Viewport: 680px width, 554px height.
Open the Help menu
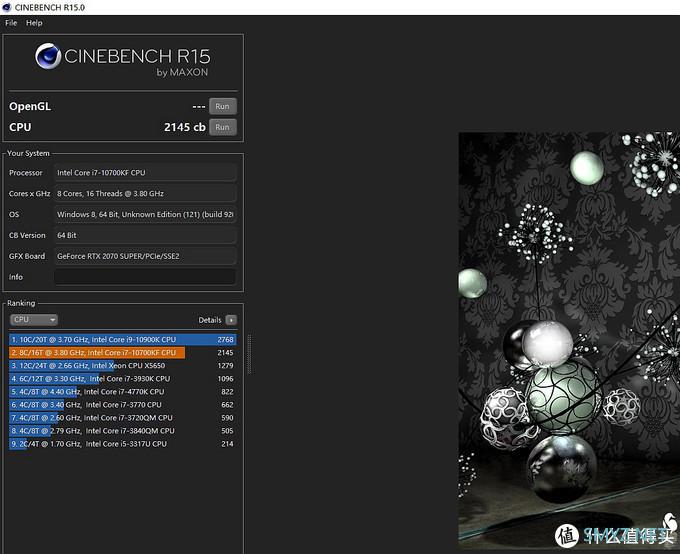coord(34,23)
